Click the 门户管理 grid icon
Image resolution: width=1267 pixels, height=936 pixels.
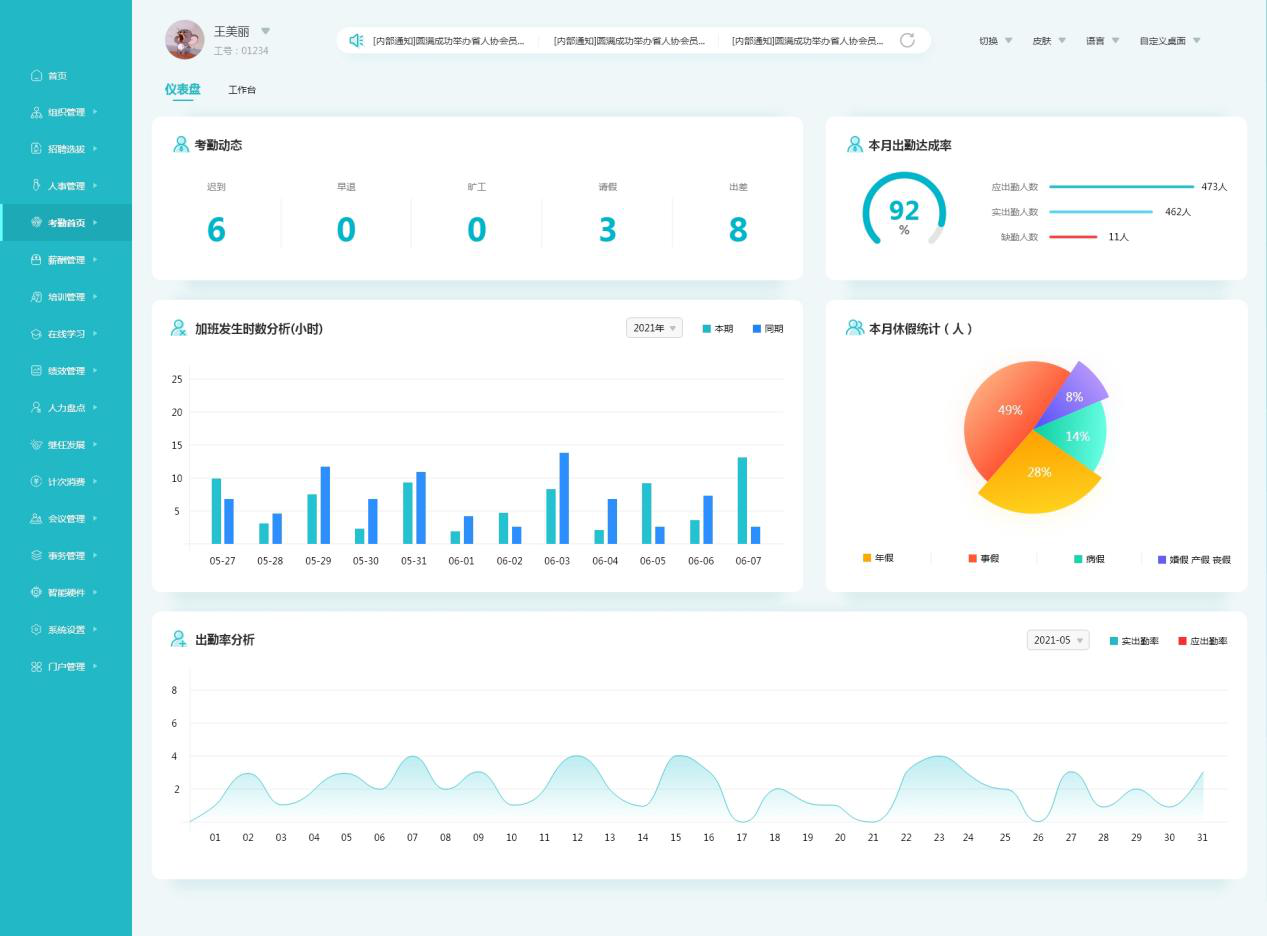pos(37,667)
